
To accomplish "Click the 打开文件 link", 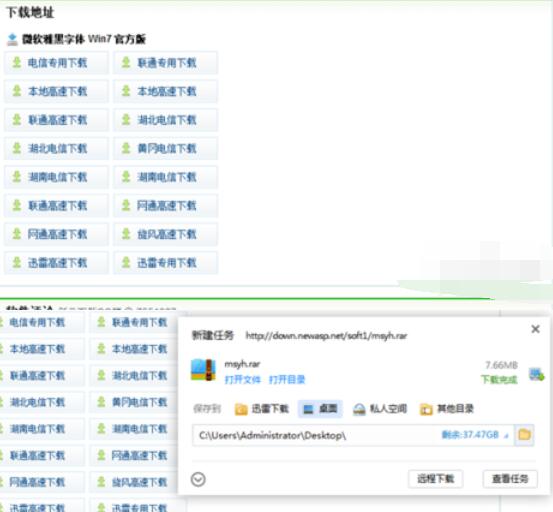I will click(243, 379).
